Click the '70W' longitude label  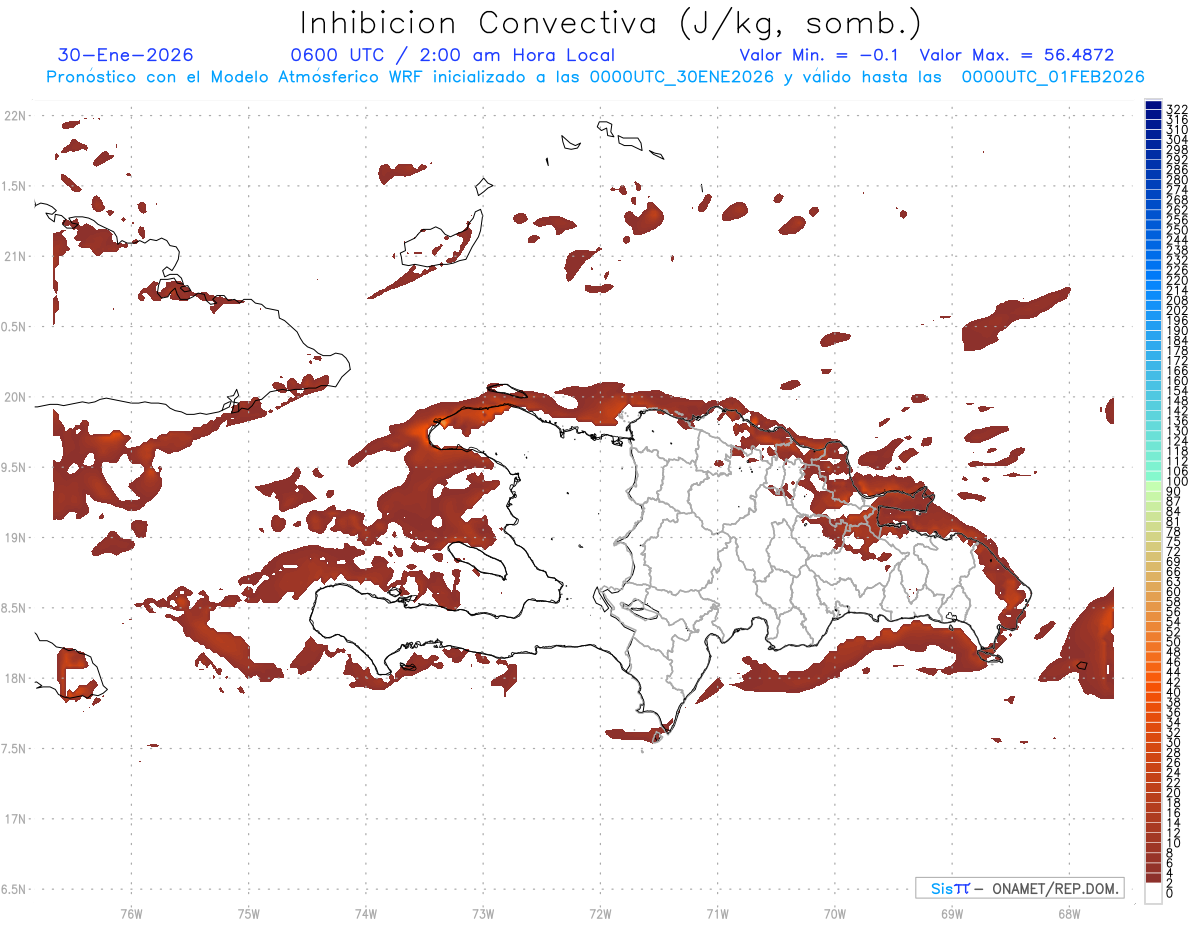(835, 913)
